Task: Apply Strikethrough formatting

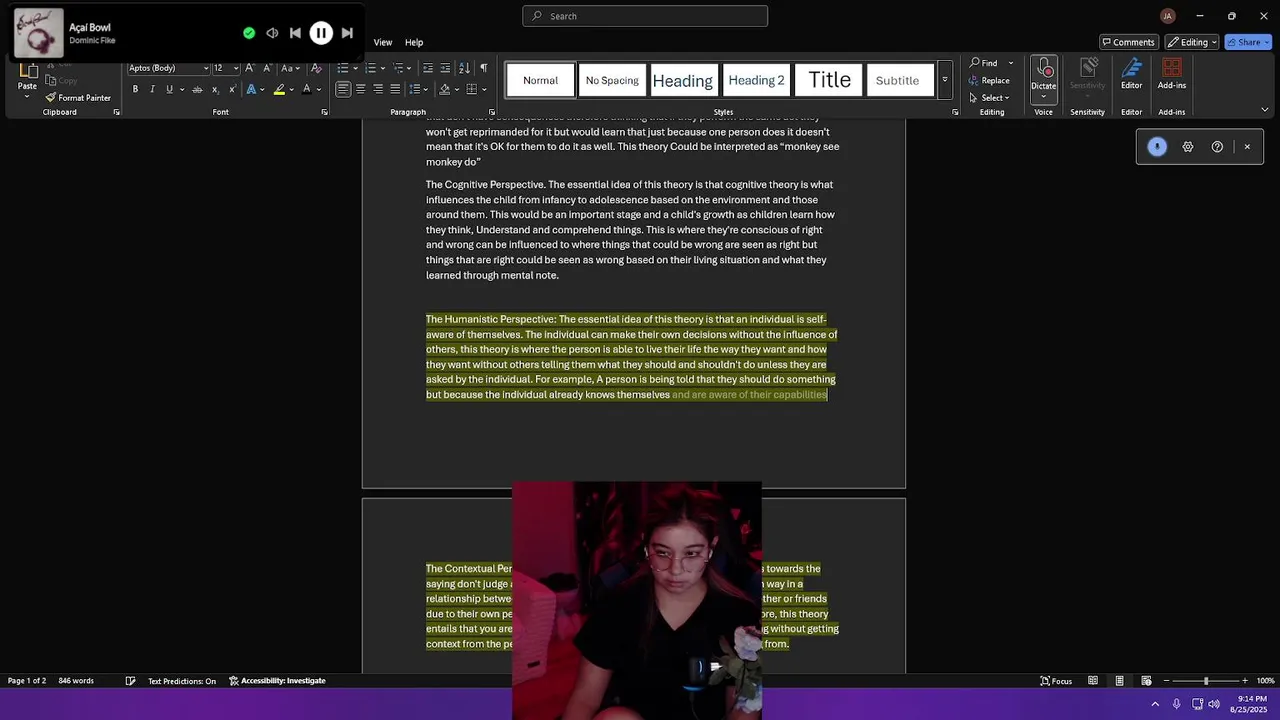Action: click(197, 89)
